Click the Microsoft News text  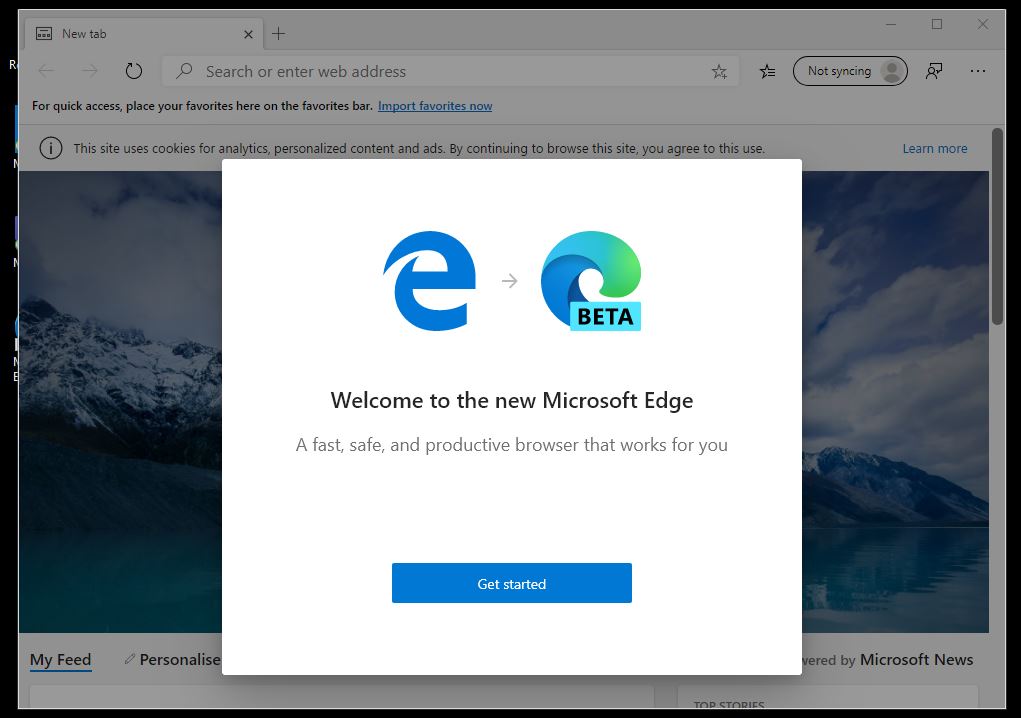point(916,659)
